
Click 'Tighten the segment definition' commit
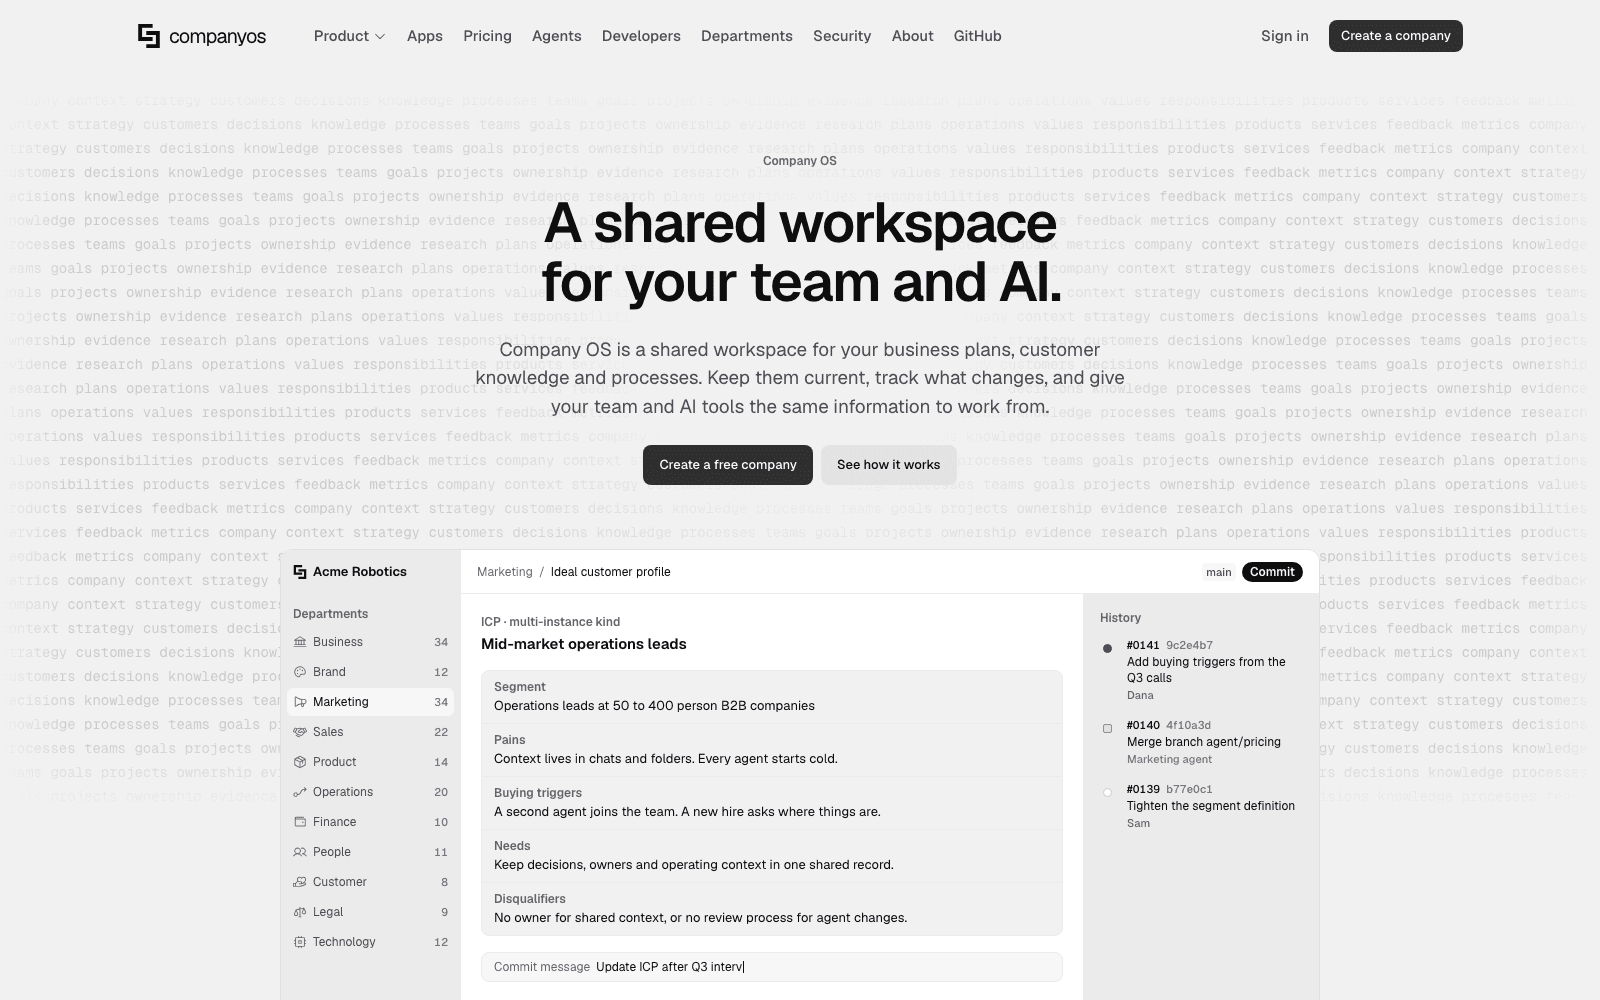[1211, 806]
